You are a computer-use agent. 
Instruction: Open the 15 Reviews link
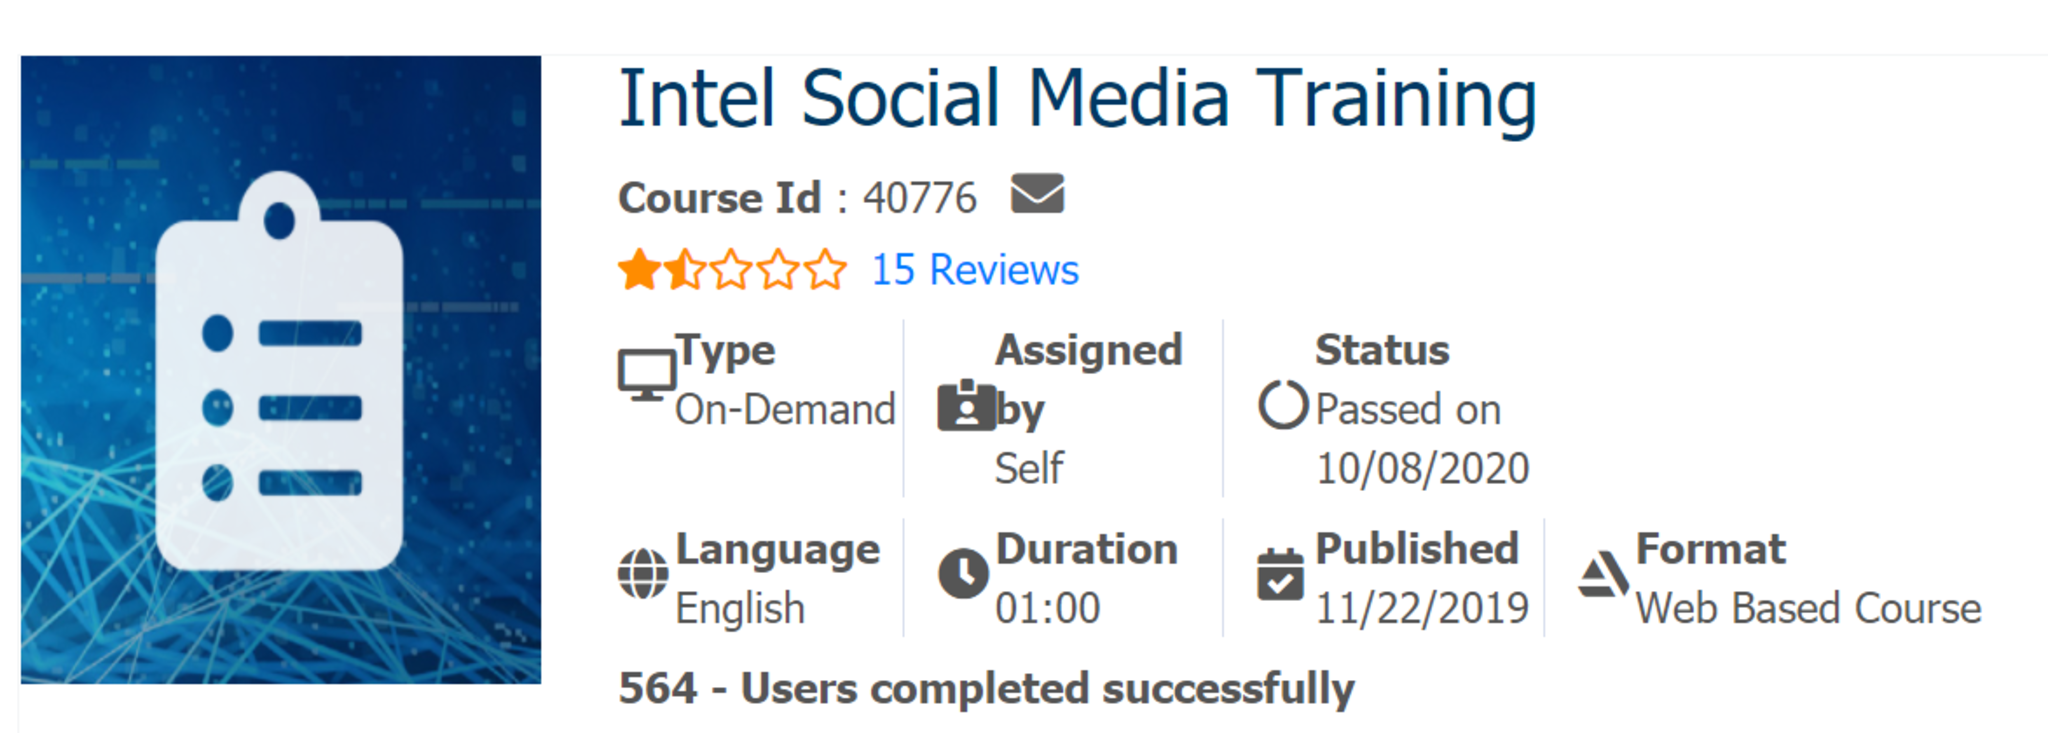[x=975, y=270]
